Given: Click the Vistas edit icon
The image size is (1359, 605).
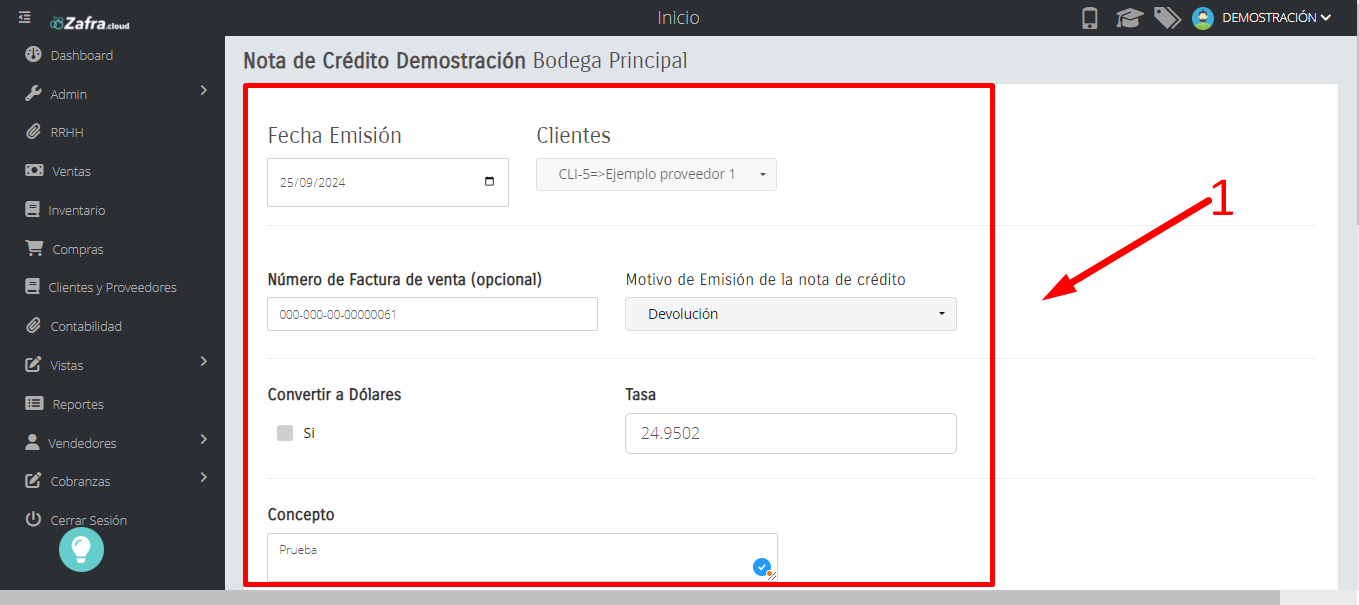Looking at the screenshot, I should click(x=33, y=365).
